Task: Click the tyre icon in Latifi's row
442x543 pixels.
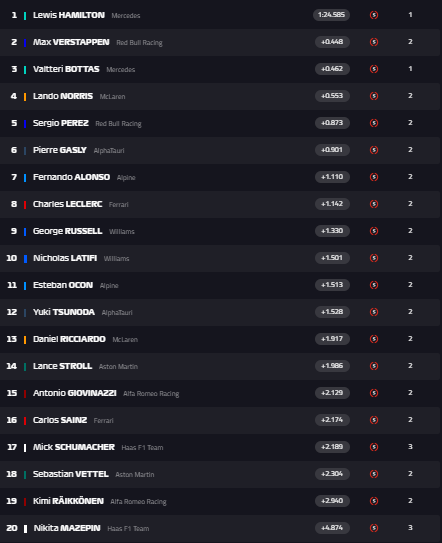Action: [x=374, y=258]
